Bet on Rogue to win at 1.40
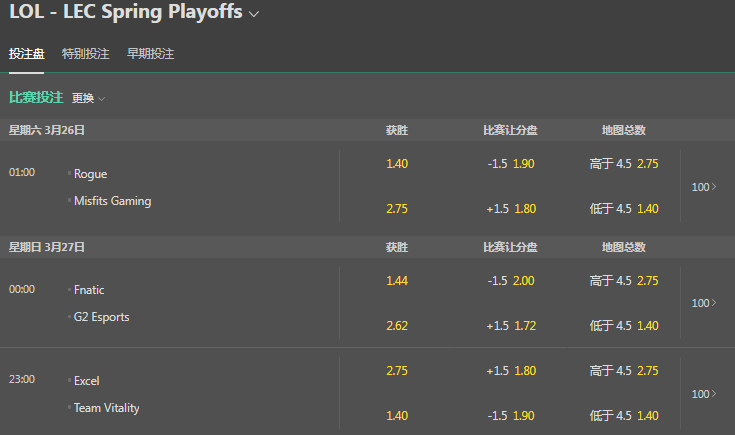This screenshot has height=435, width=735. click(397, 164)
